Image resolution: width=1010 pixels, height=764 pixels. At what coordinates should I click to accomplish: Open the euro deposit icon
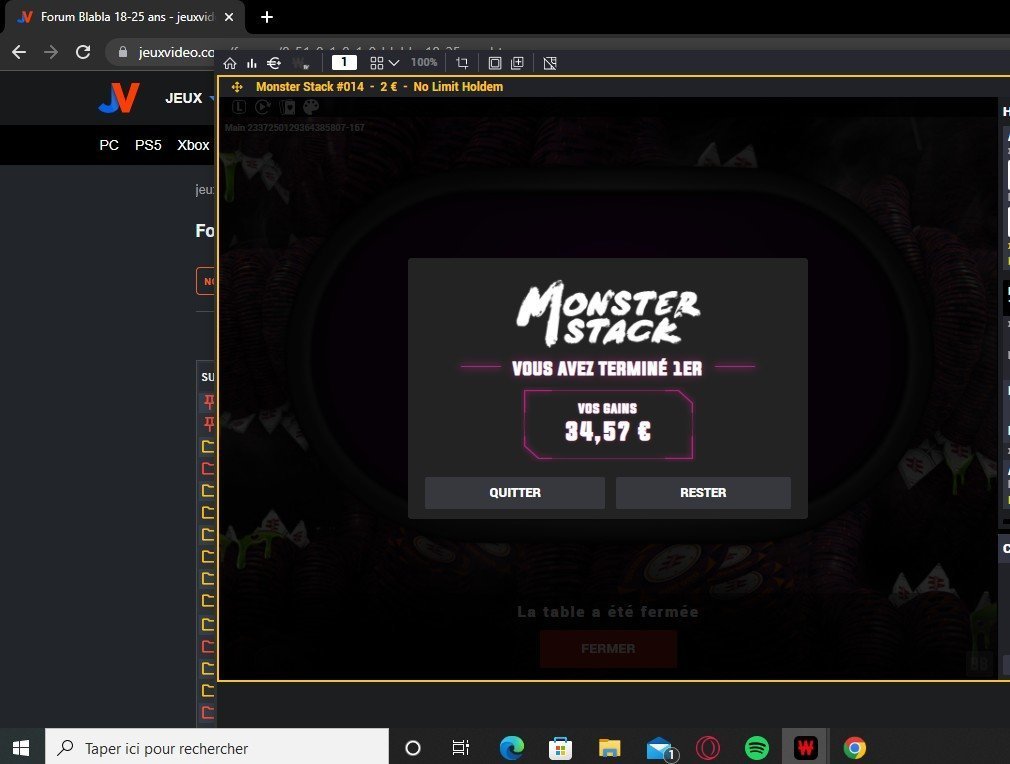pyautogui.click(x=274, y=63)
